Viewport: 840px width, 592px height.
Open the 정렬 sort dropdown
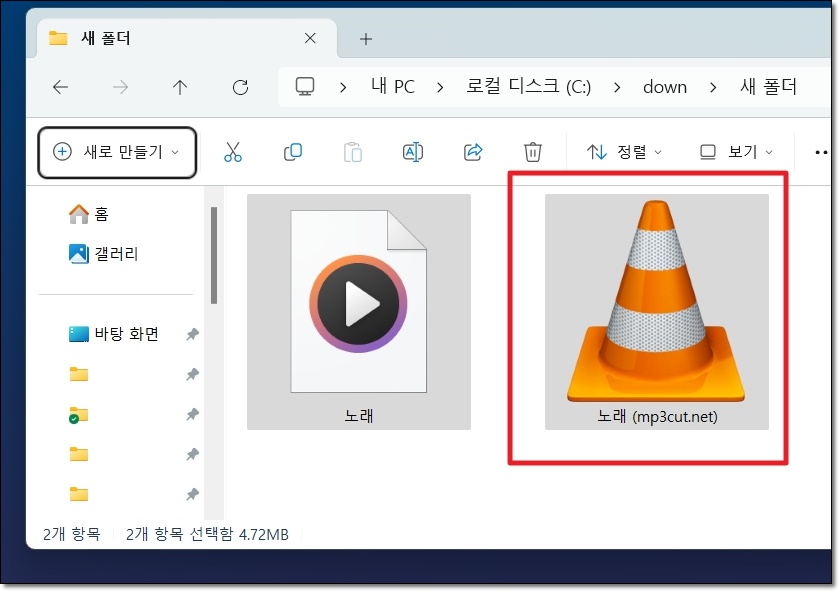point(624,152)
